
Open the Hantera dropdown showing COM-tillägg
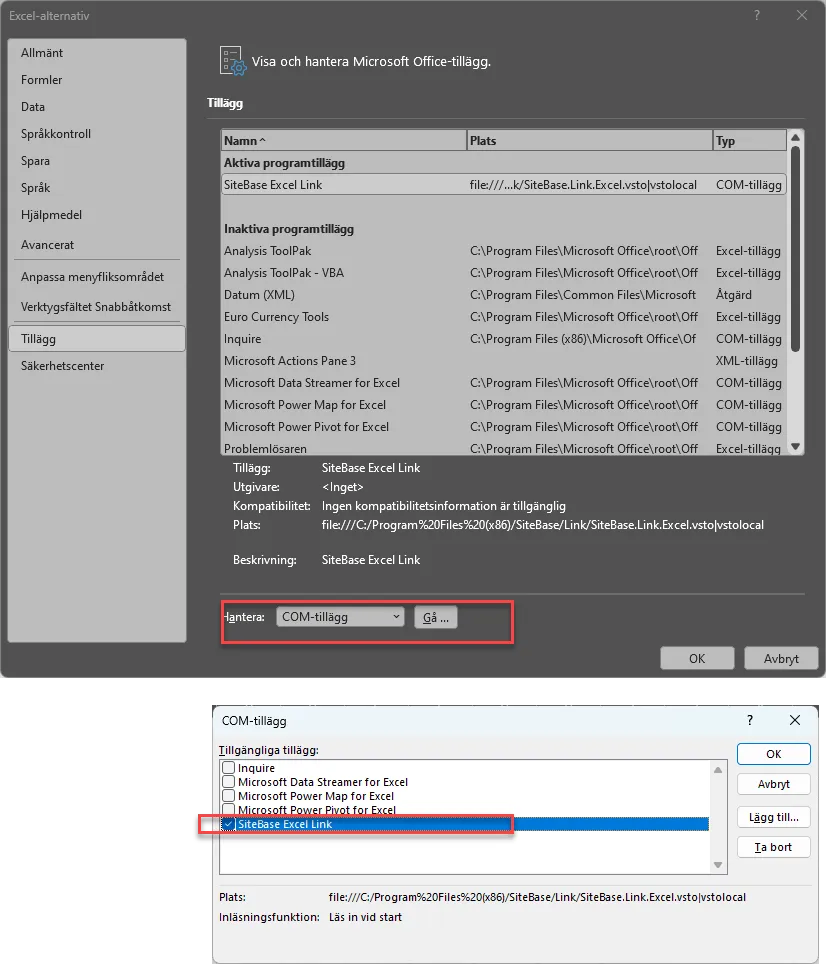click(x=340, y=617)
